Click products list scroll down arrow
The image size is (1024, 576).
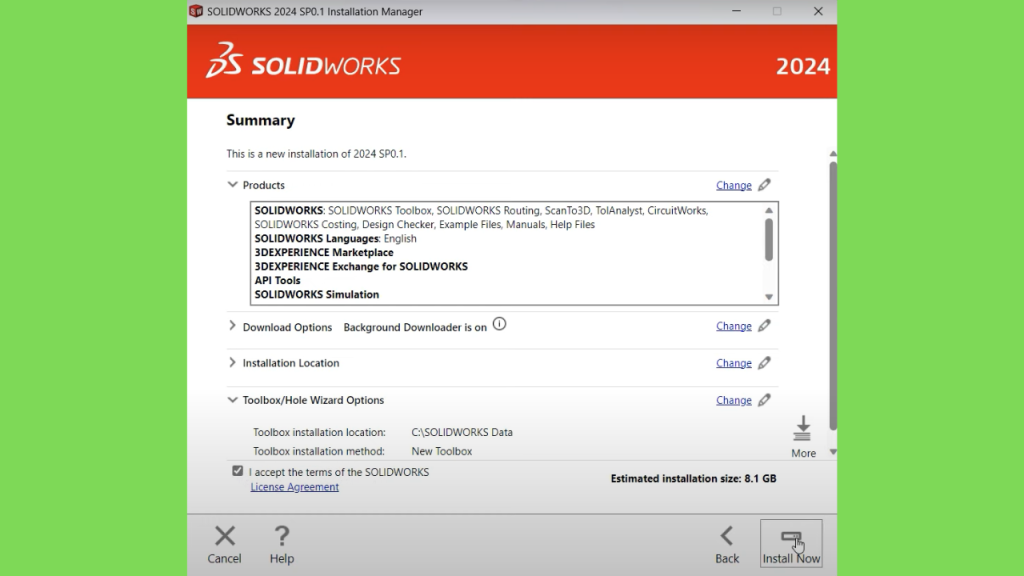(769, 297)
